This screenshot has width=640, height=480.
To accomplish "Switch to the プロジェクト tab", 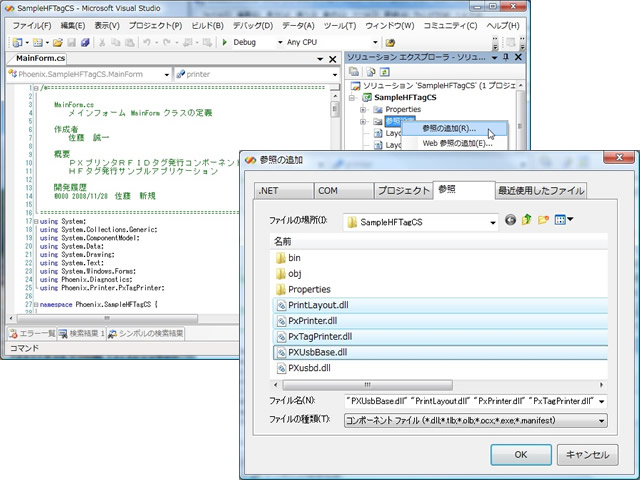I will 403,191.
